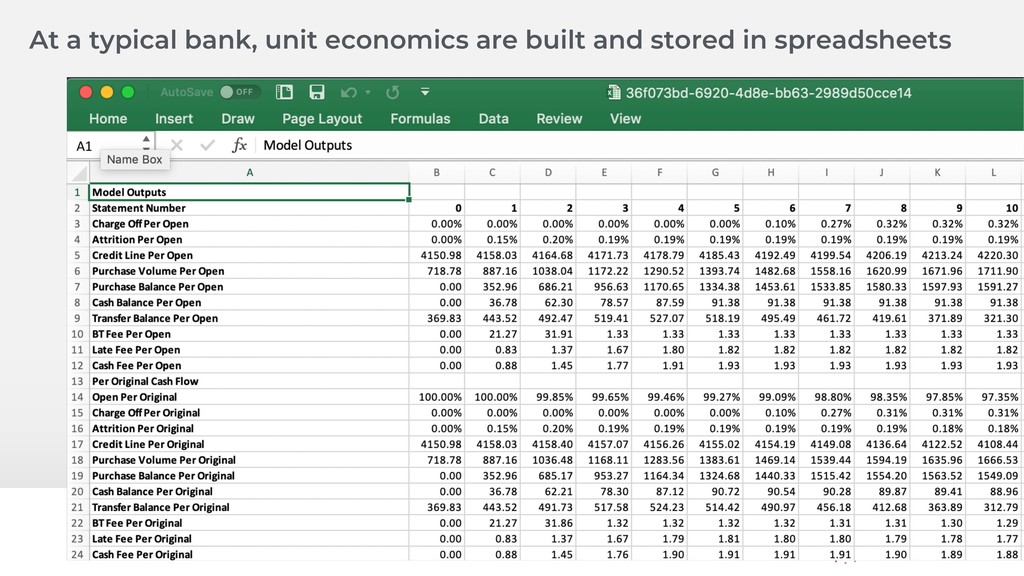This screenshot has height=576, width=1024.
Task: Click the Cancel entry X icon
Action: click(x=177, y=145)
